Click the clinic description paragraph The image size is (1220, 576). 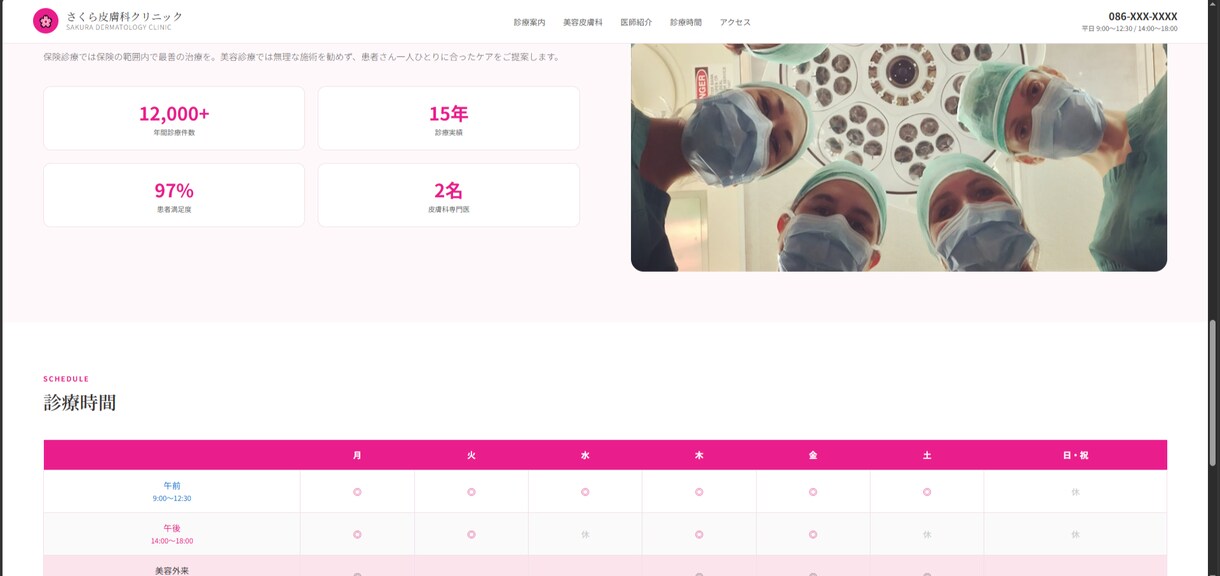[x=301, y=57]
